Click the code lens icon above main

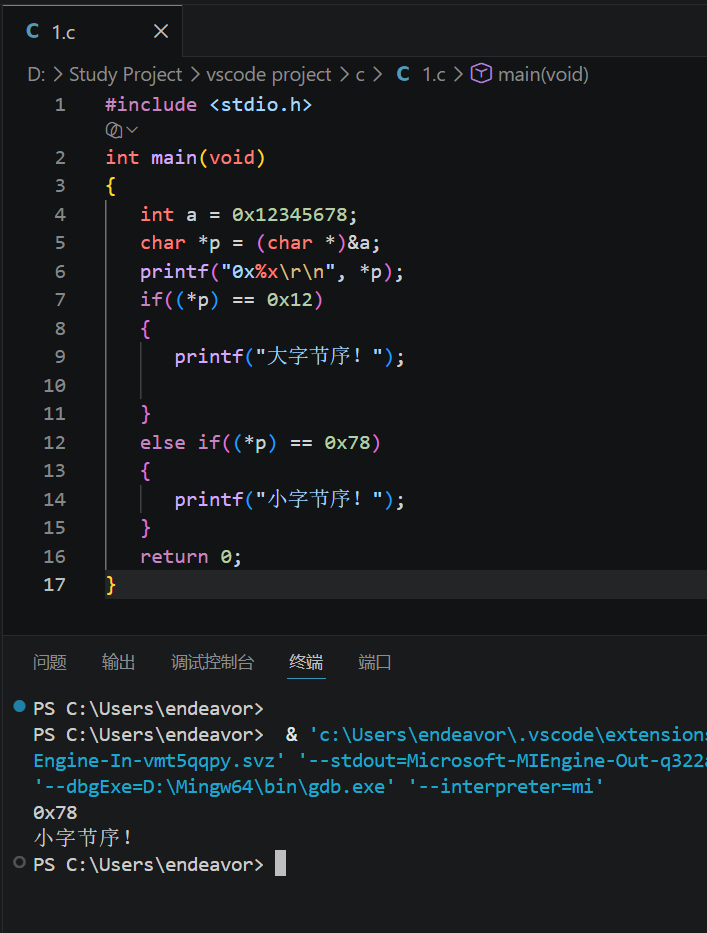pyautogui.click(x=114, y=130)
